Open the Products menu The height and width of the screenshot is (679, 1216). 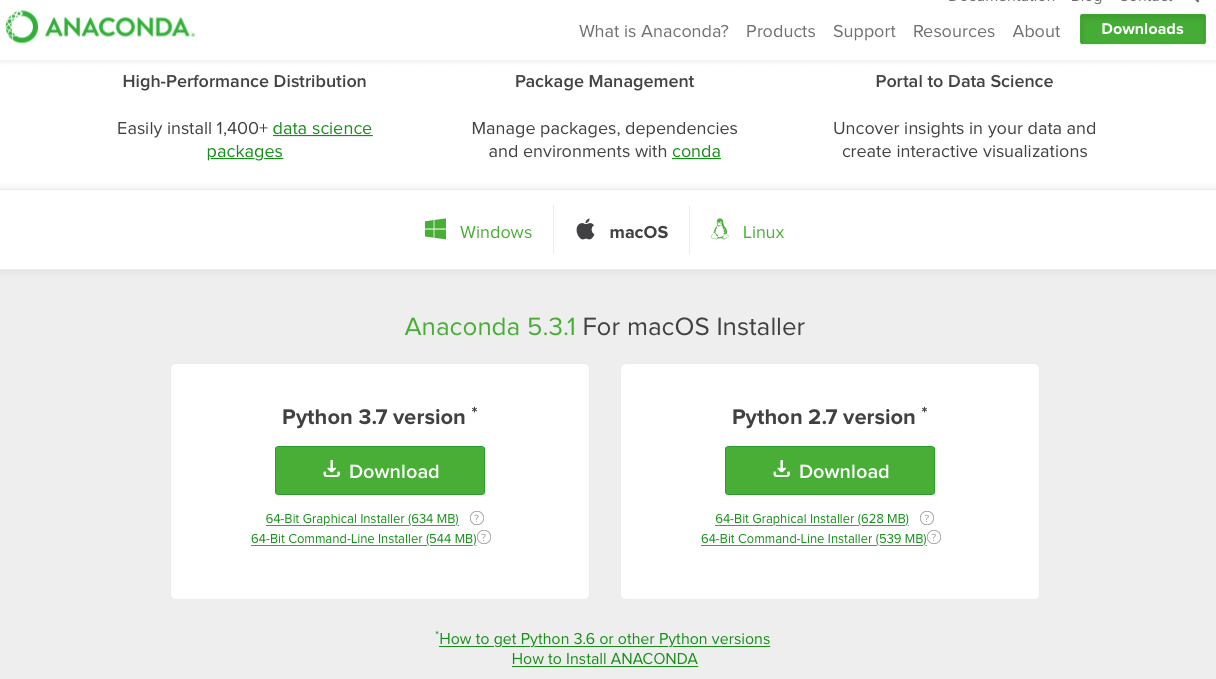click(x=780, y=31)
